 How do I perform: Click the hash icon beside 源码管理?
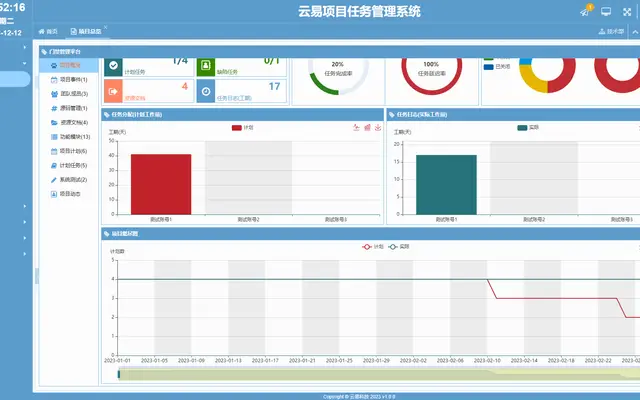point(54,108)
